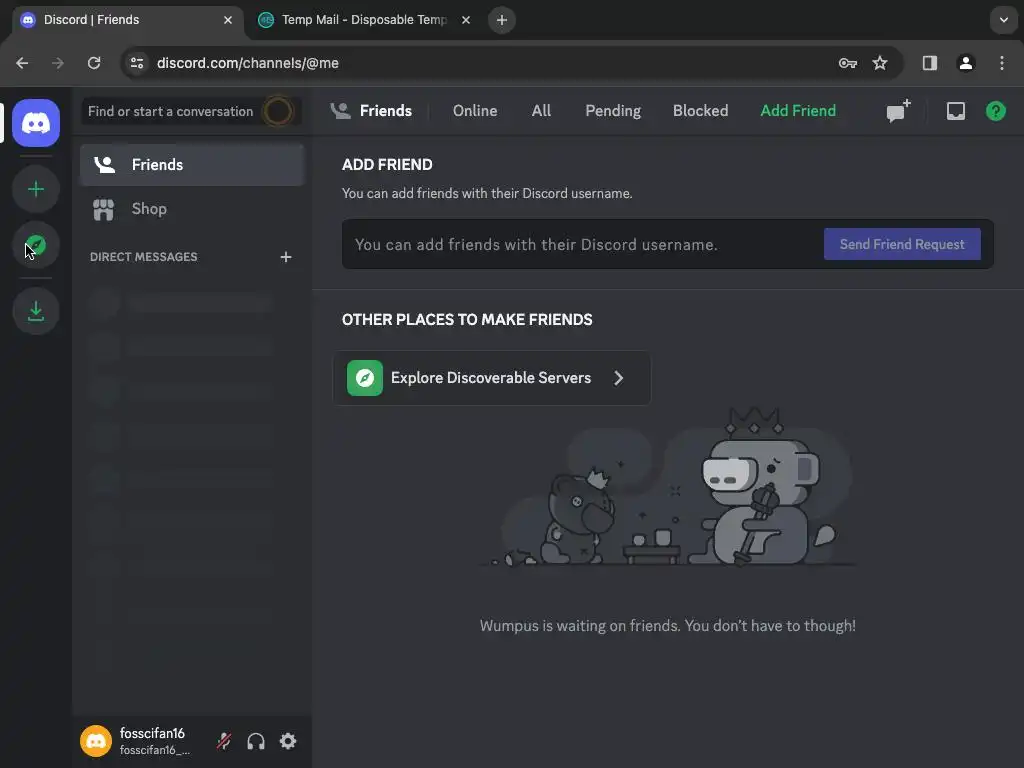Open a new browser tab
Viewport: 1024px width, 768px height.
pos(502,20)
